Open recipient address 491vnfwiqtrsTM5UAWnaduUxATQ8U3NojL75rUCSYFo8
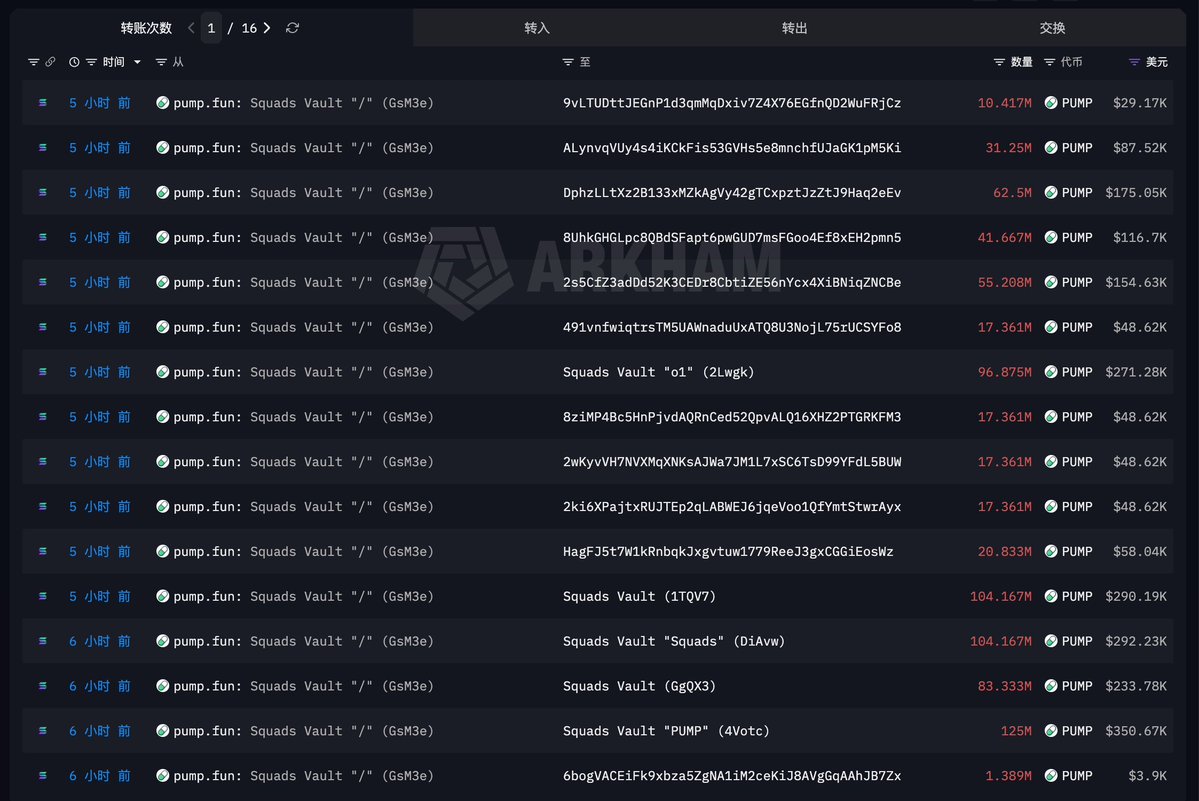Viewport: 1199px width, 801px height. (732, 327)
